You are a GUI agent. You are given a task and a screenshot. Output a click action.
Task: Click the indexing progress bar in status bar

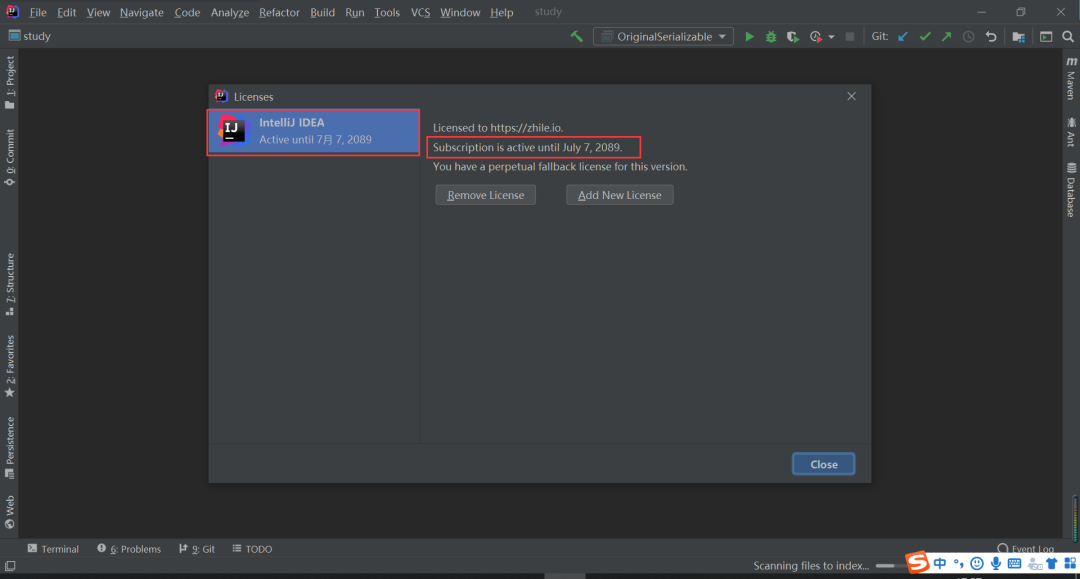coord(890,566)
